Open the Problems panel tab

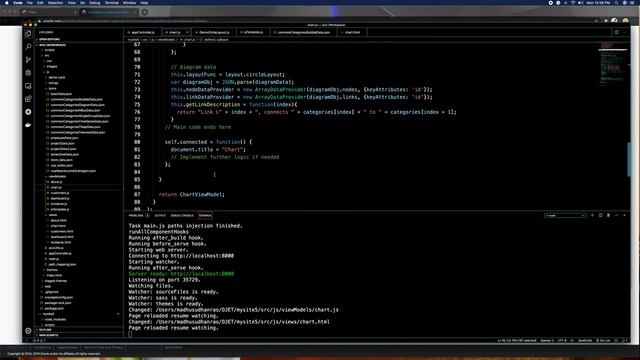pos(136,215)
